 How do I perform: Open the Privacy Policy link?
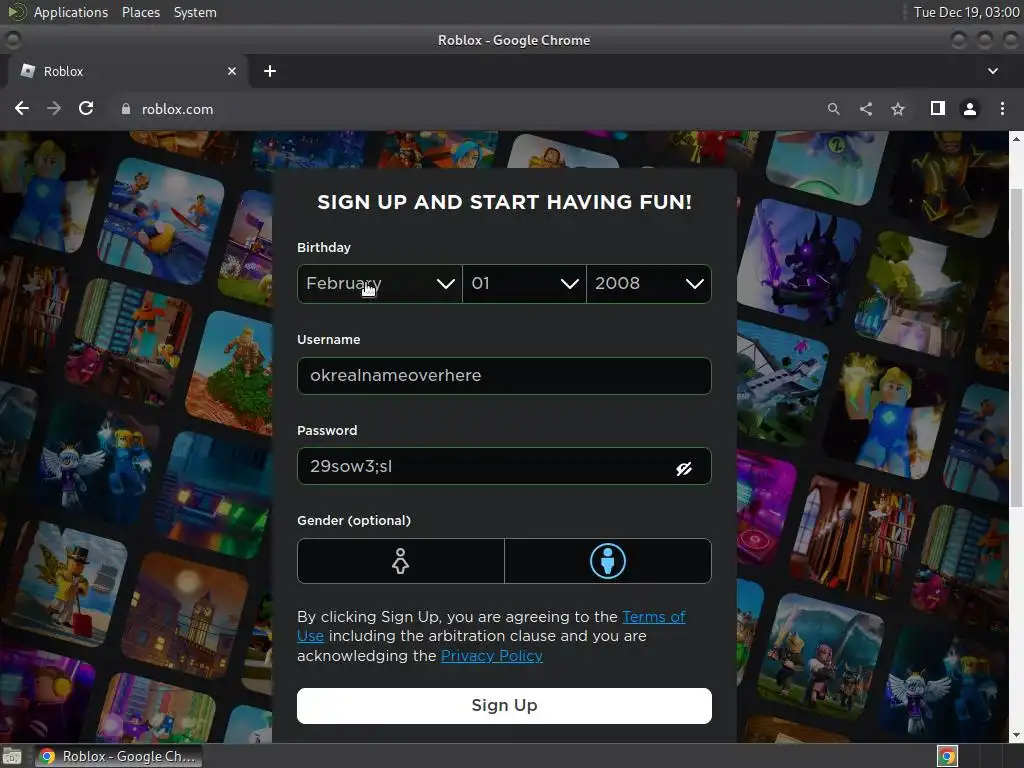pos(492,656)
